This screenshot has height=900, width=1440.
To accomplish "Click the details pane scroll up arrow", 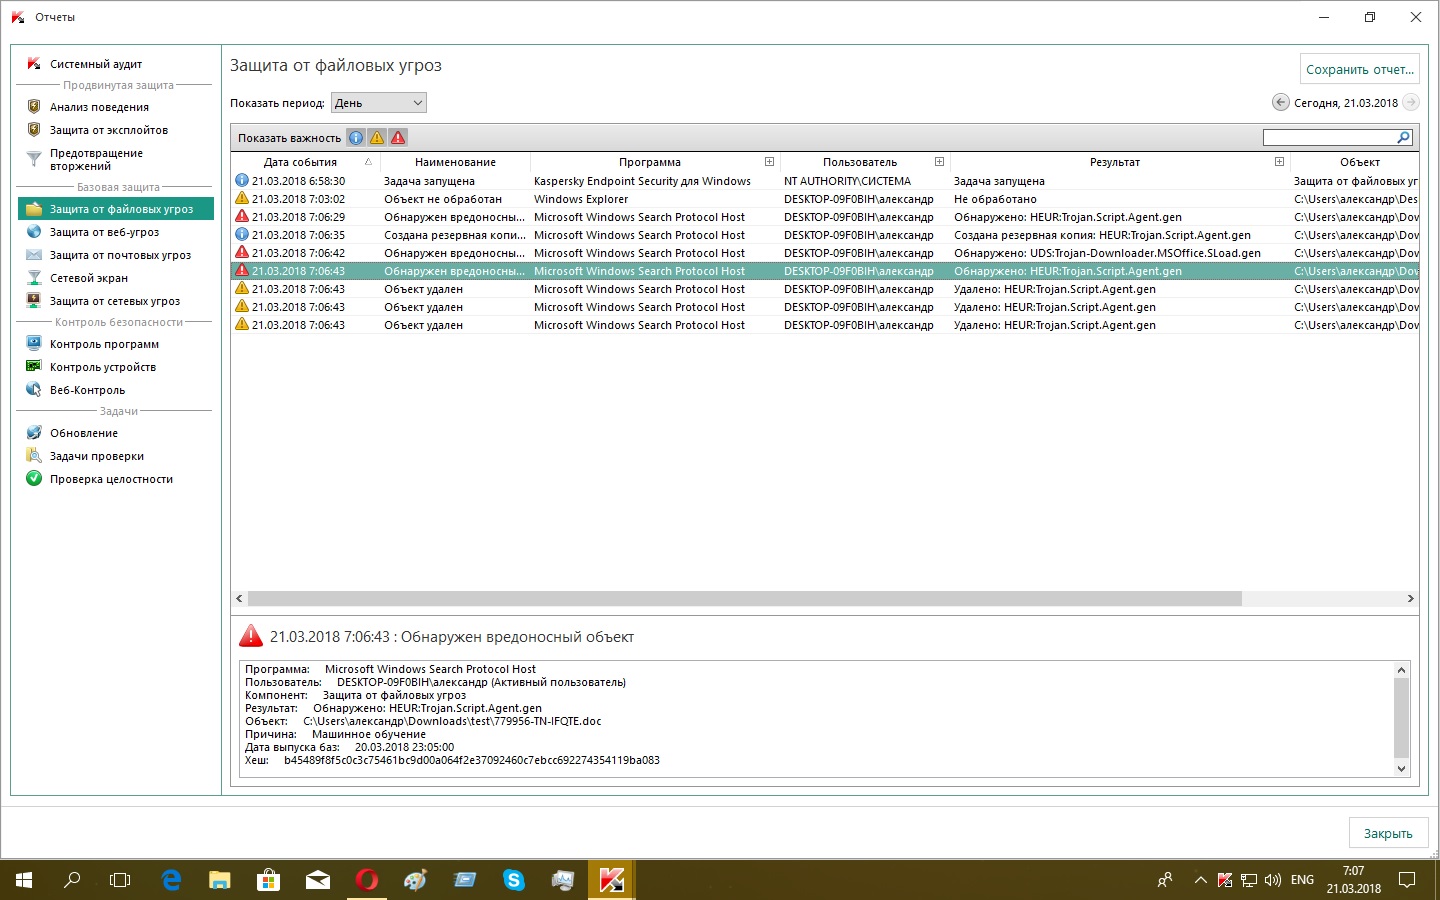I will coord(1401,670).
